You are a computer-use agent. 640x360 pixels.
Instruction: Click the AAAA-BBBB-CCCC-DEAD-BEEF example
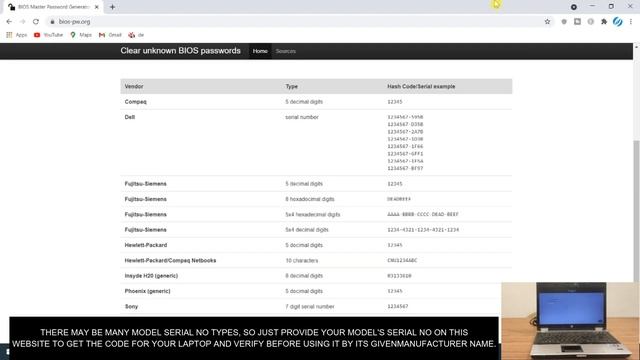pyautogui.click(x=423, y=214)
